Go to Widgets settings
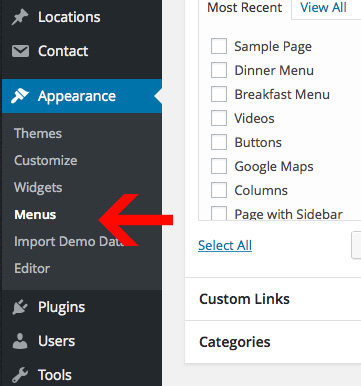 point(38,188)
